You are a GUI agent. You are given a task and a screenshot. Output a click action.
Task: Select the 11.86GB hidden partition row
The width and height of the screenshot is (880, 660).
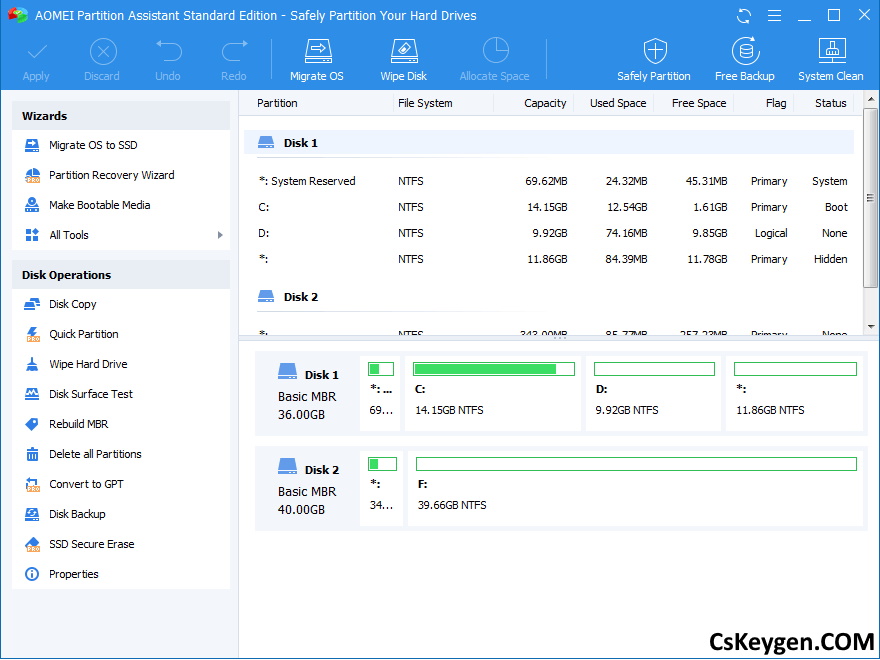click(x=549, y=259)
